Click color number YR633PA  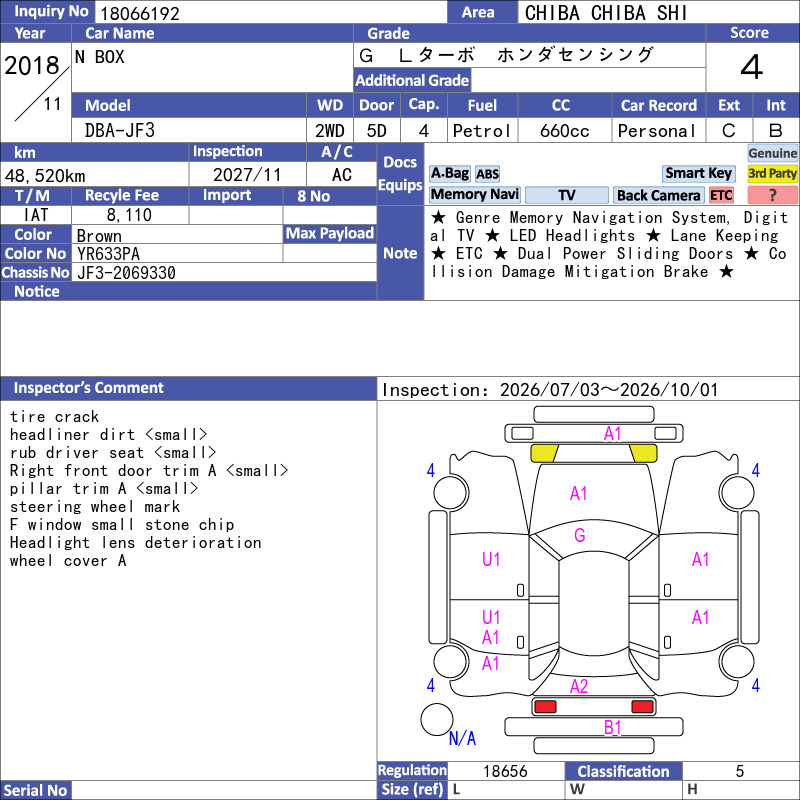(108, 254)
